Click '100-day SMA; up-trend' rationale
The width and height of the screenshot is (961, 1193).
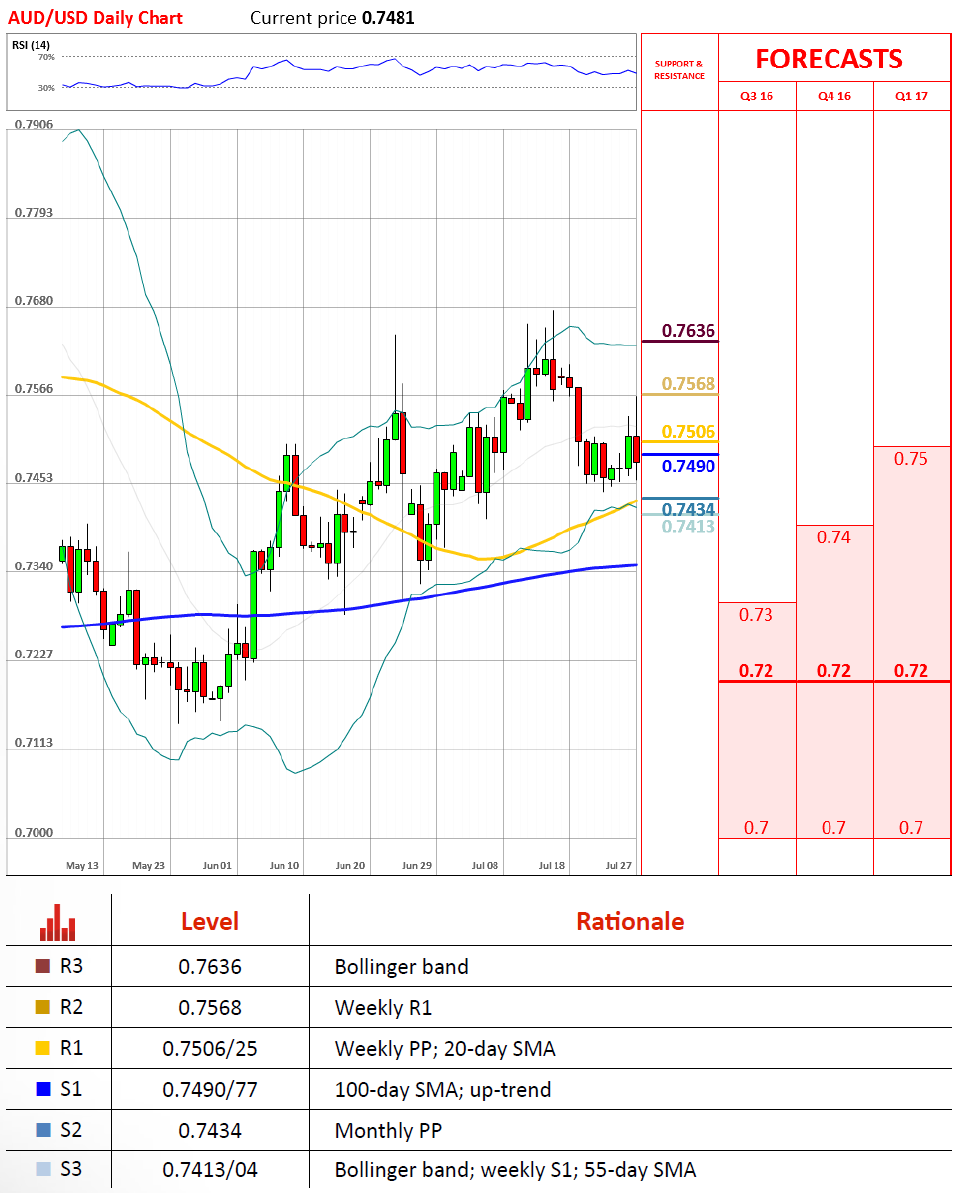[x=443, y=1090]
